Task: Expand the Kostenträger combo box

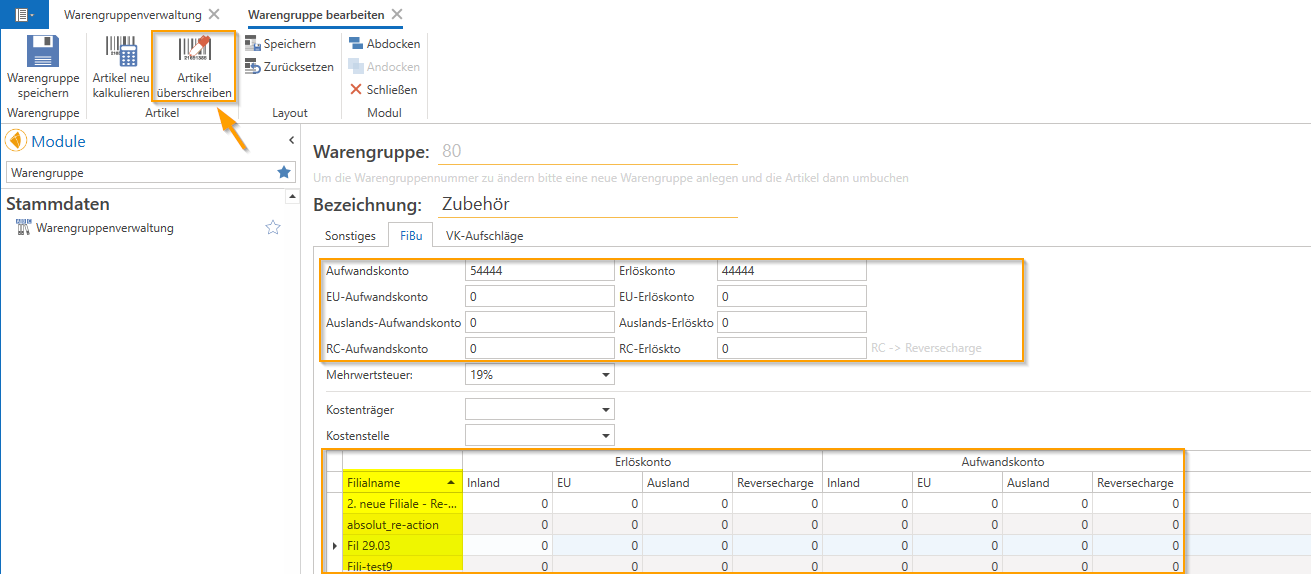Action: click(x=605, y=410)
